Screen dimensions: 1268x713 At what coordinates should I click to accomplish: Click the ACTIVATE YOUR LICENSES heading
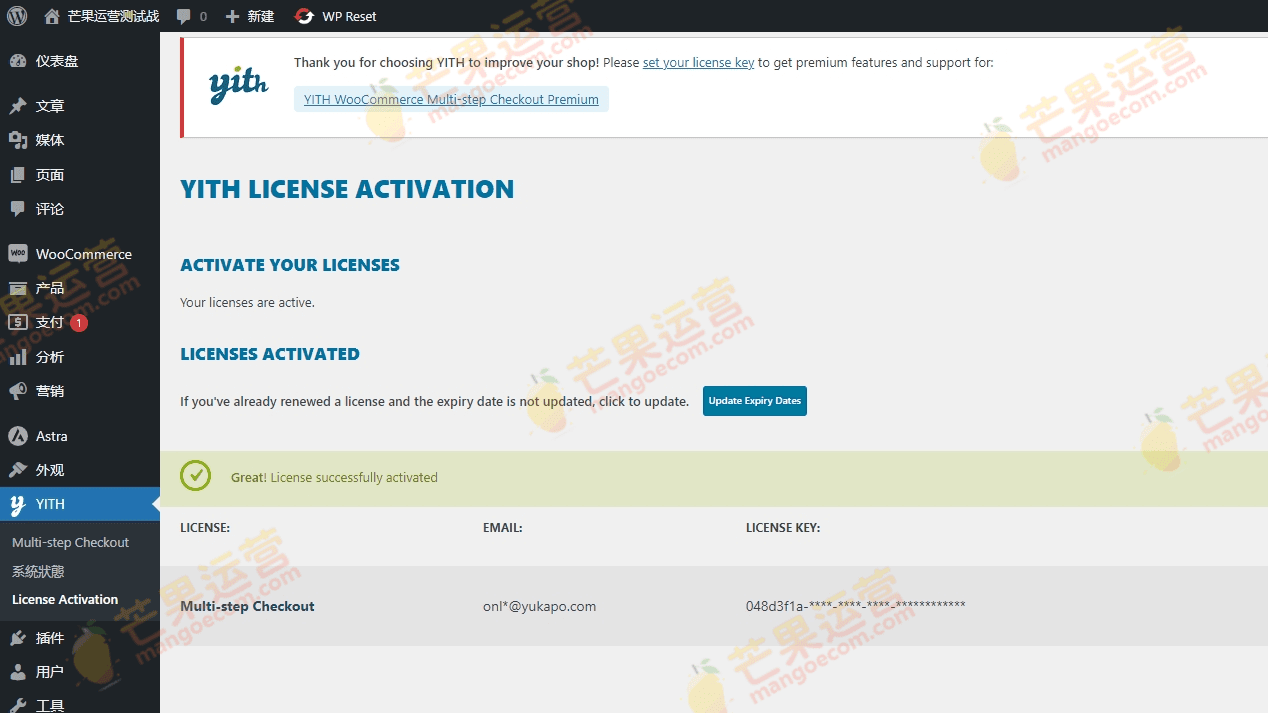click(290, 265)
